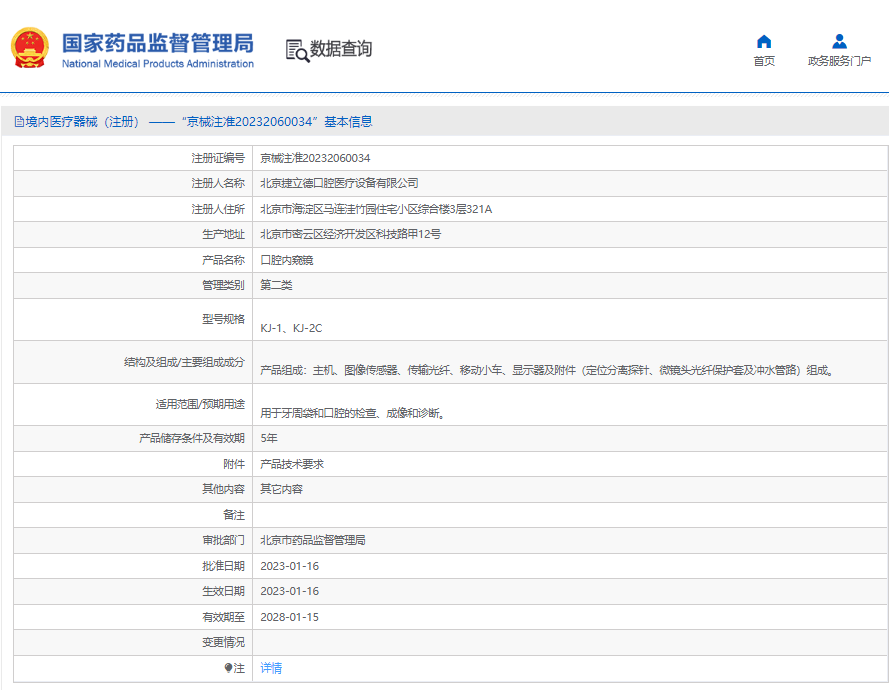Click the 产品技术要求 attachment
This screenshot has width=889, height=690.
click(x=292, y=464)
